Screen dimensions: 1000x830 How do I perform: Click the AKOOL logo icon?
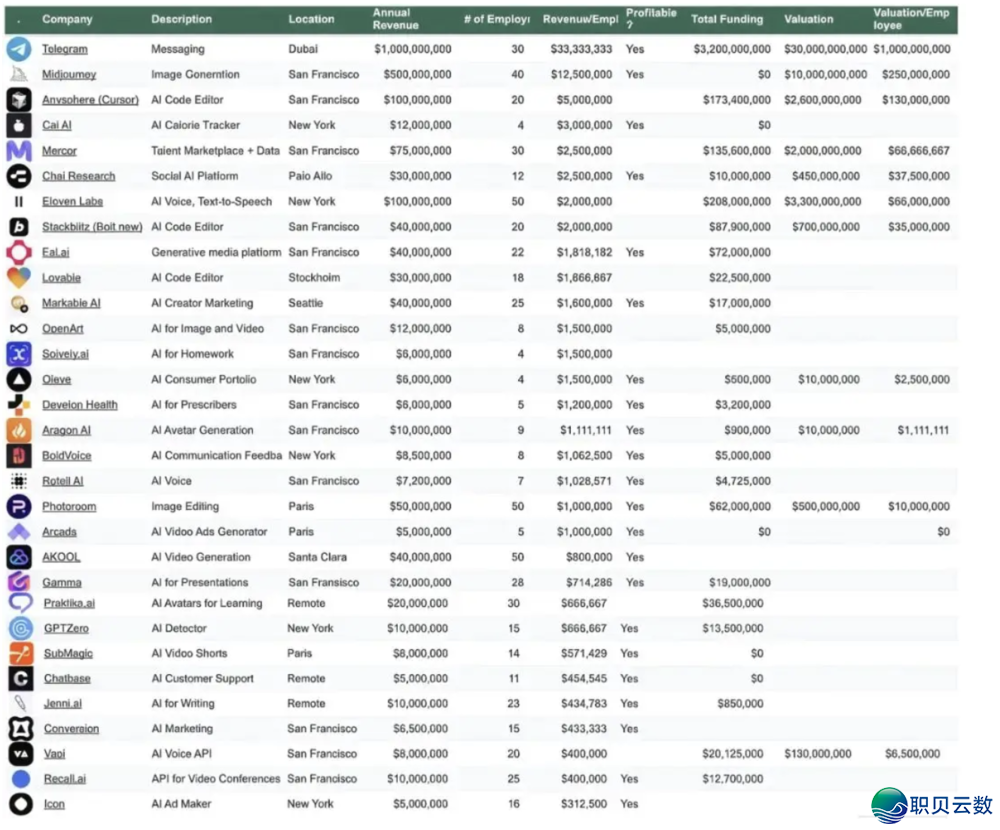tap(19, 557)
